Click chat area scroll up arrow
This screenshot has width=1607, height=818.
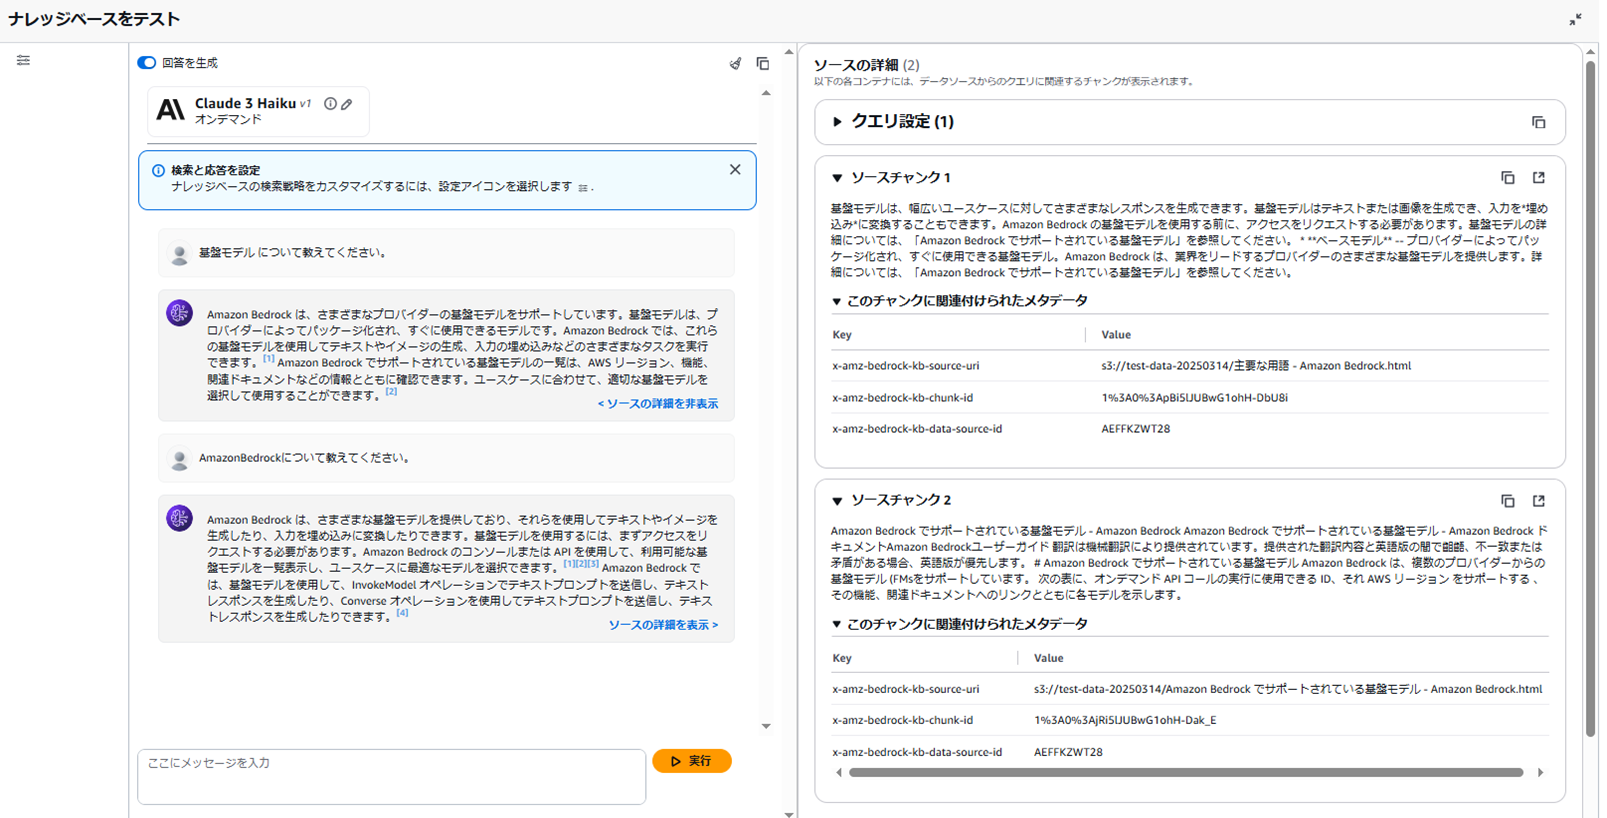[766, 93]
